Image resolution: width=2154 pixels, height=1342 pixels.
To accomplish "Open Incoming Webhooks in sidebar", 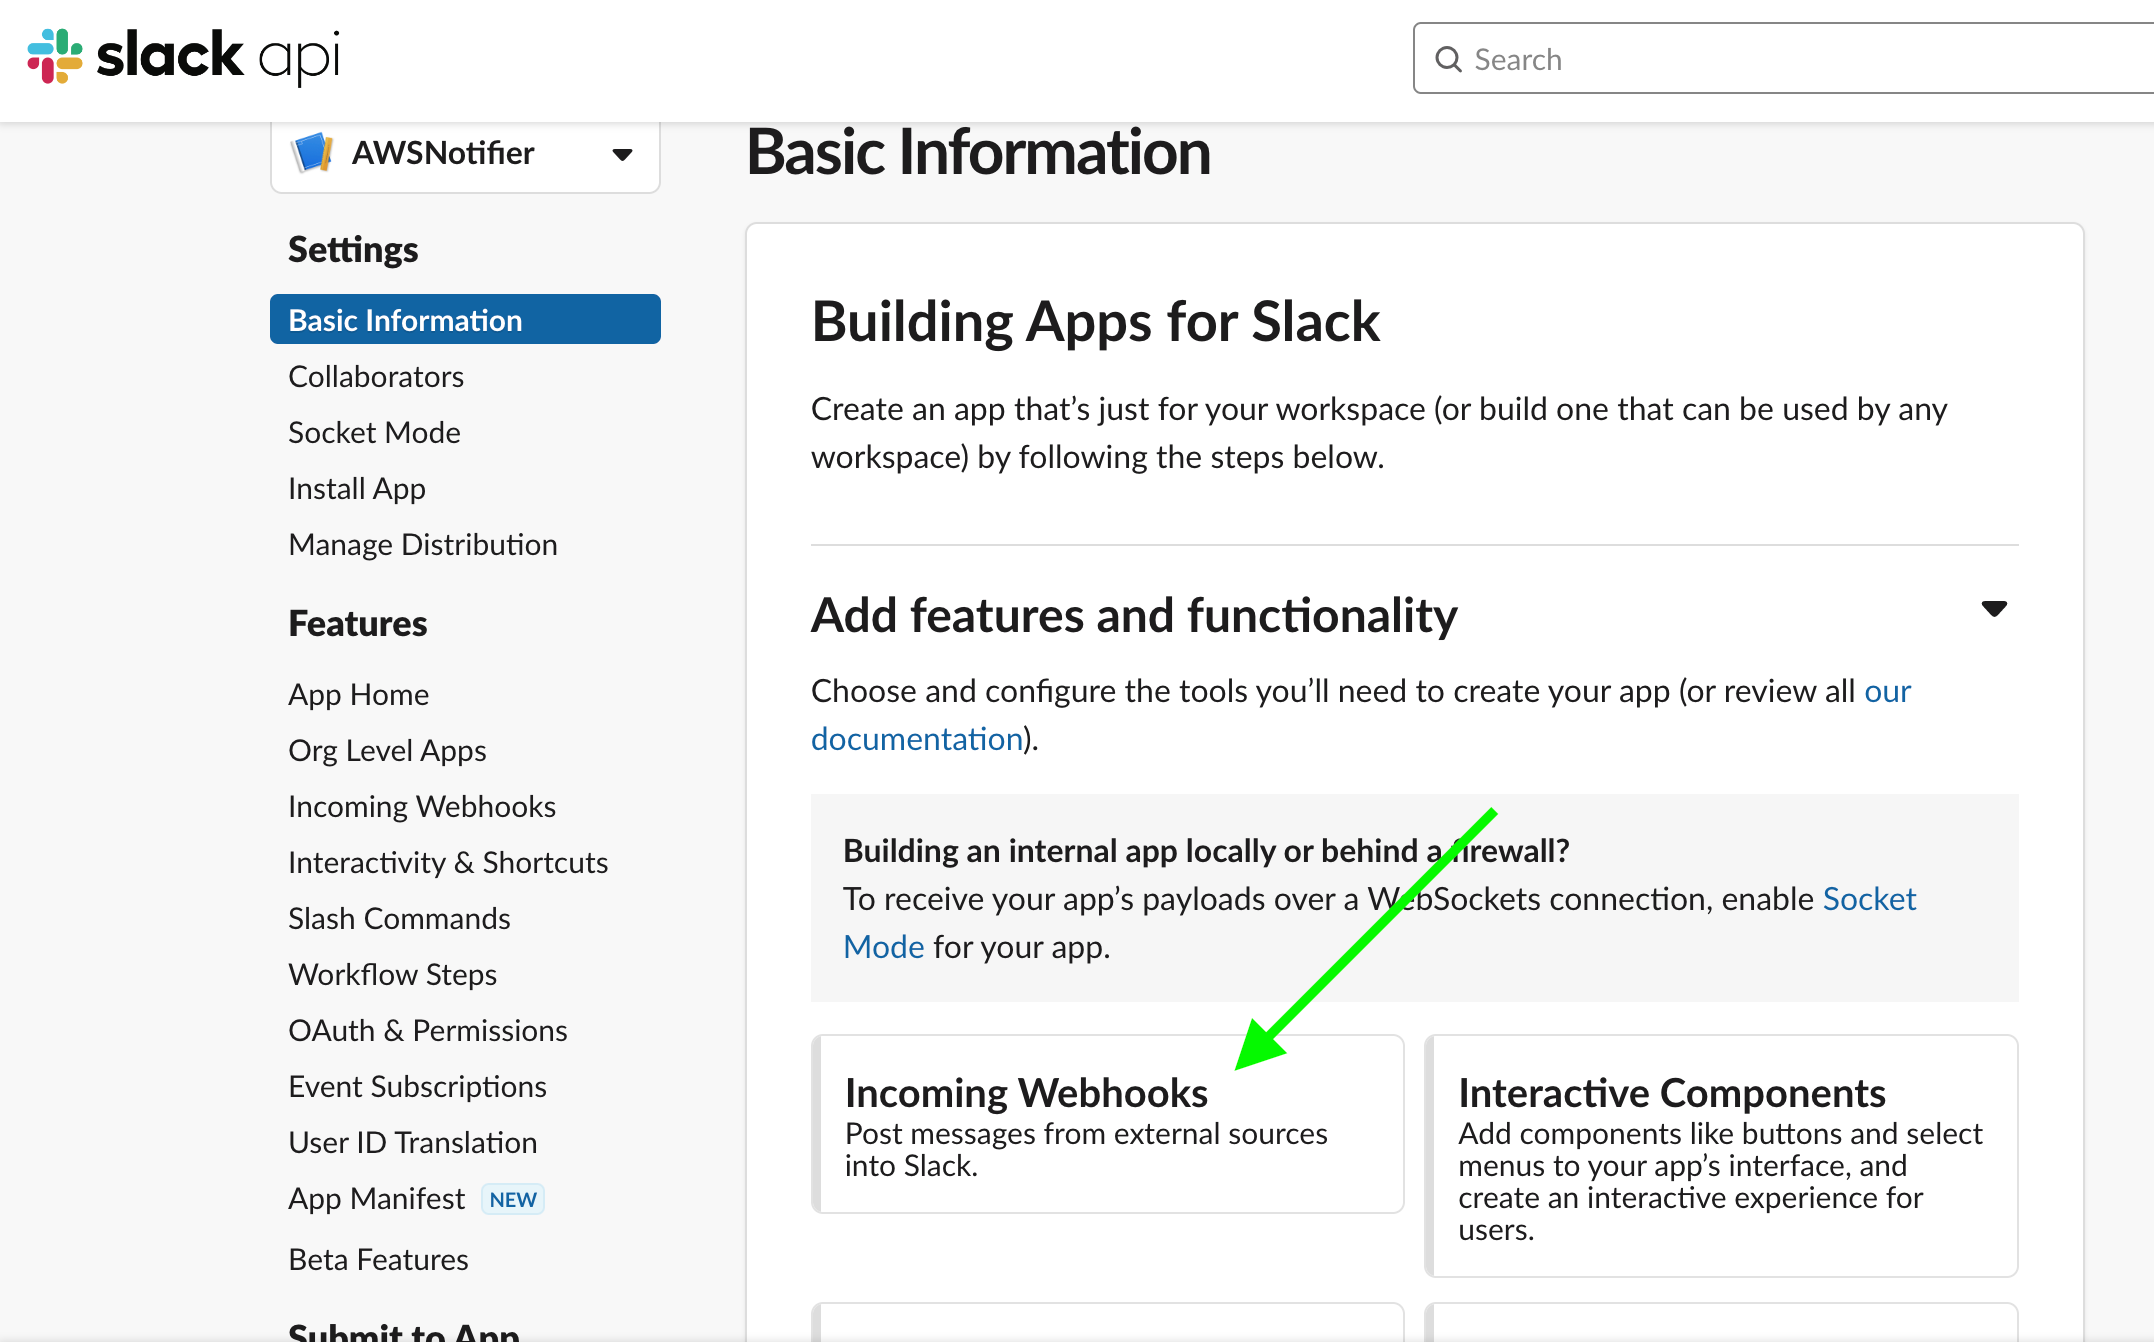I will [x=421, y=806].
